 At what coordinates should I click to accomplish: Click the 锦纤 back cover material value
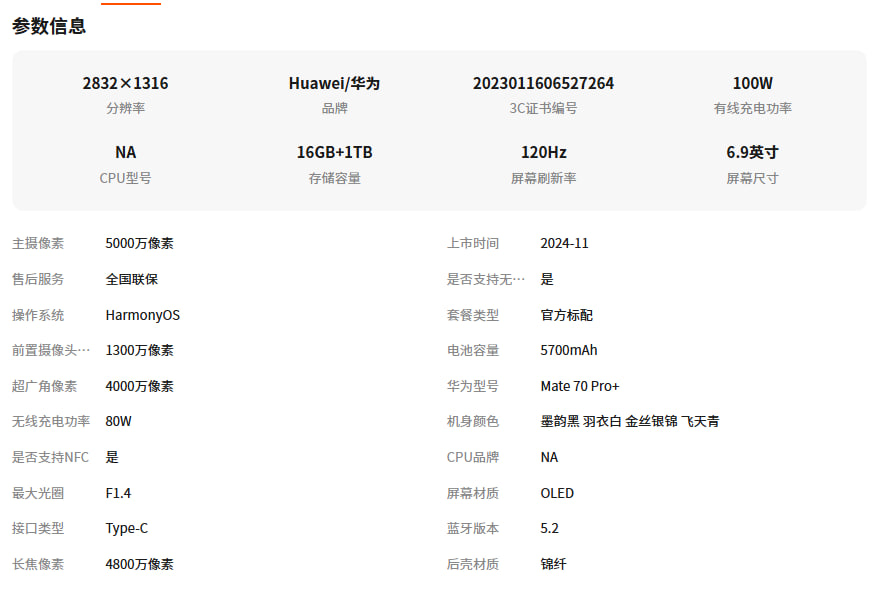point(553,564)
